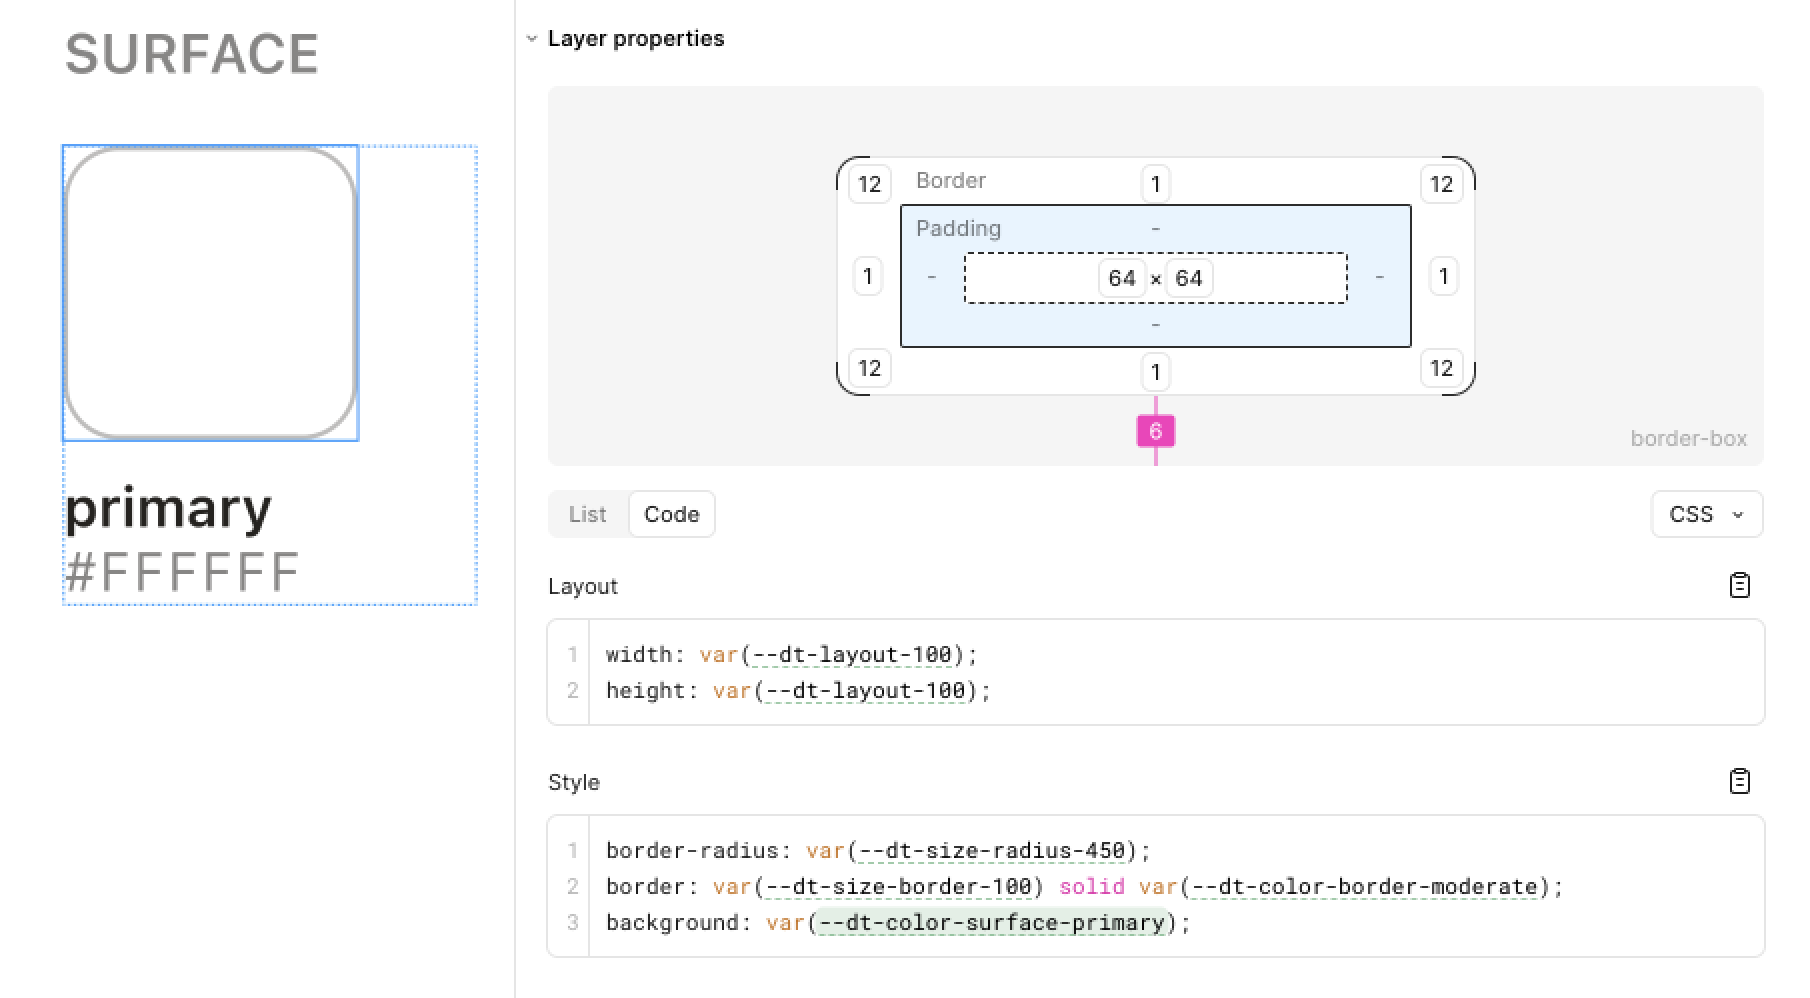
Task: Click the --dt-size-radius-450 variable
Action: (992, 851)
